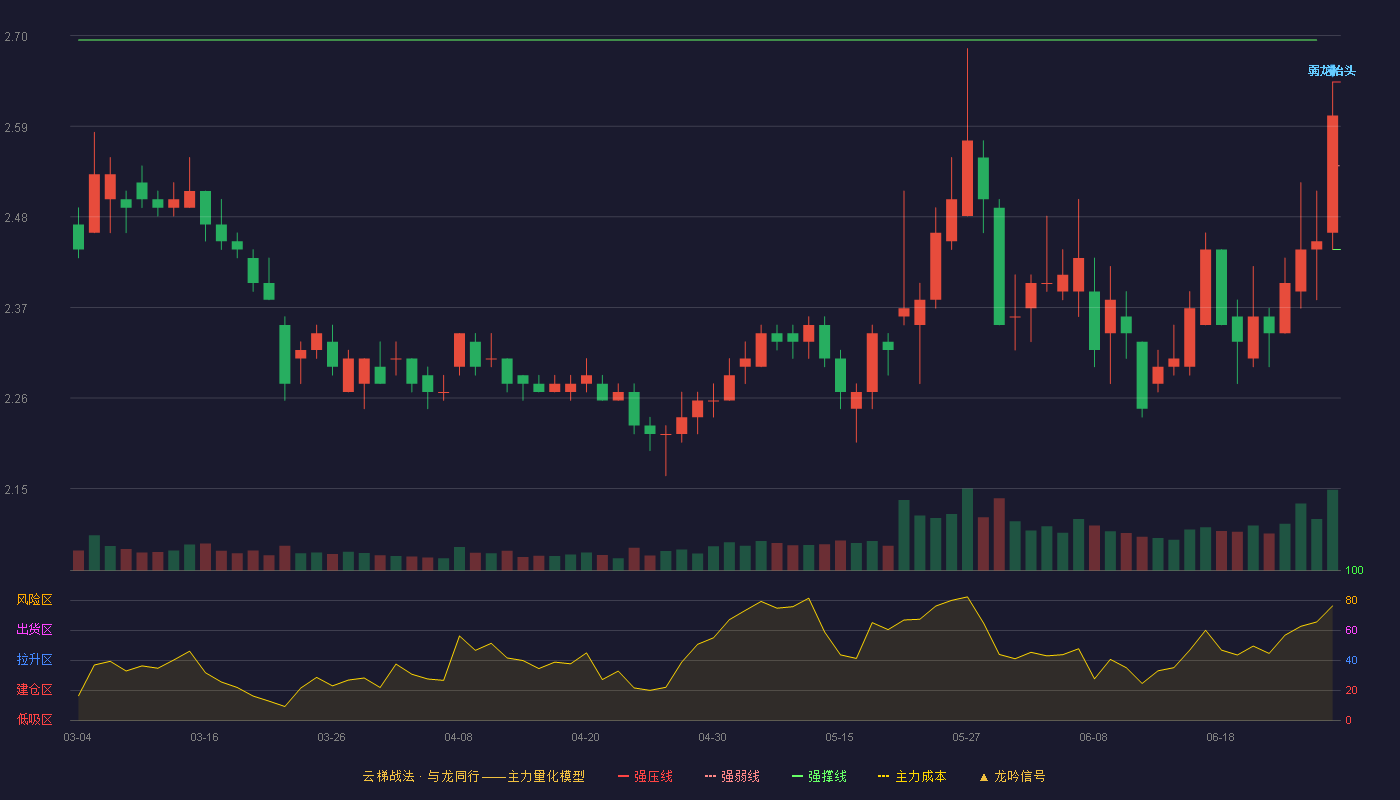Viewport: 1400px width, 800px height.
Task: Click the final tall red candlestick
Action: 1332,174
